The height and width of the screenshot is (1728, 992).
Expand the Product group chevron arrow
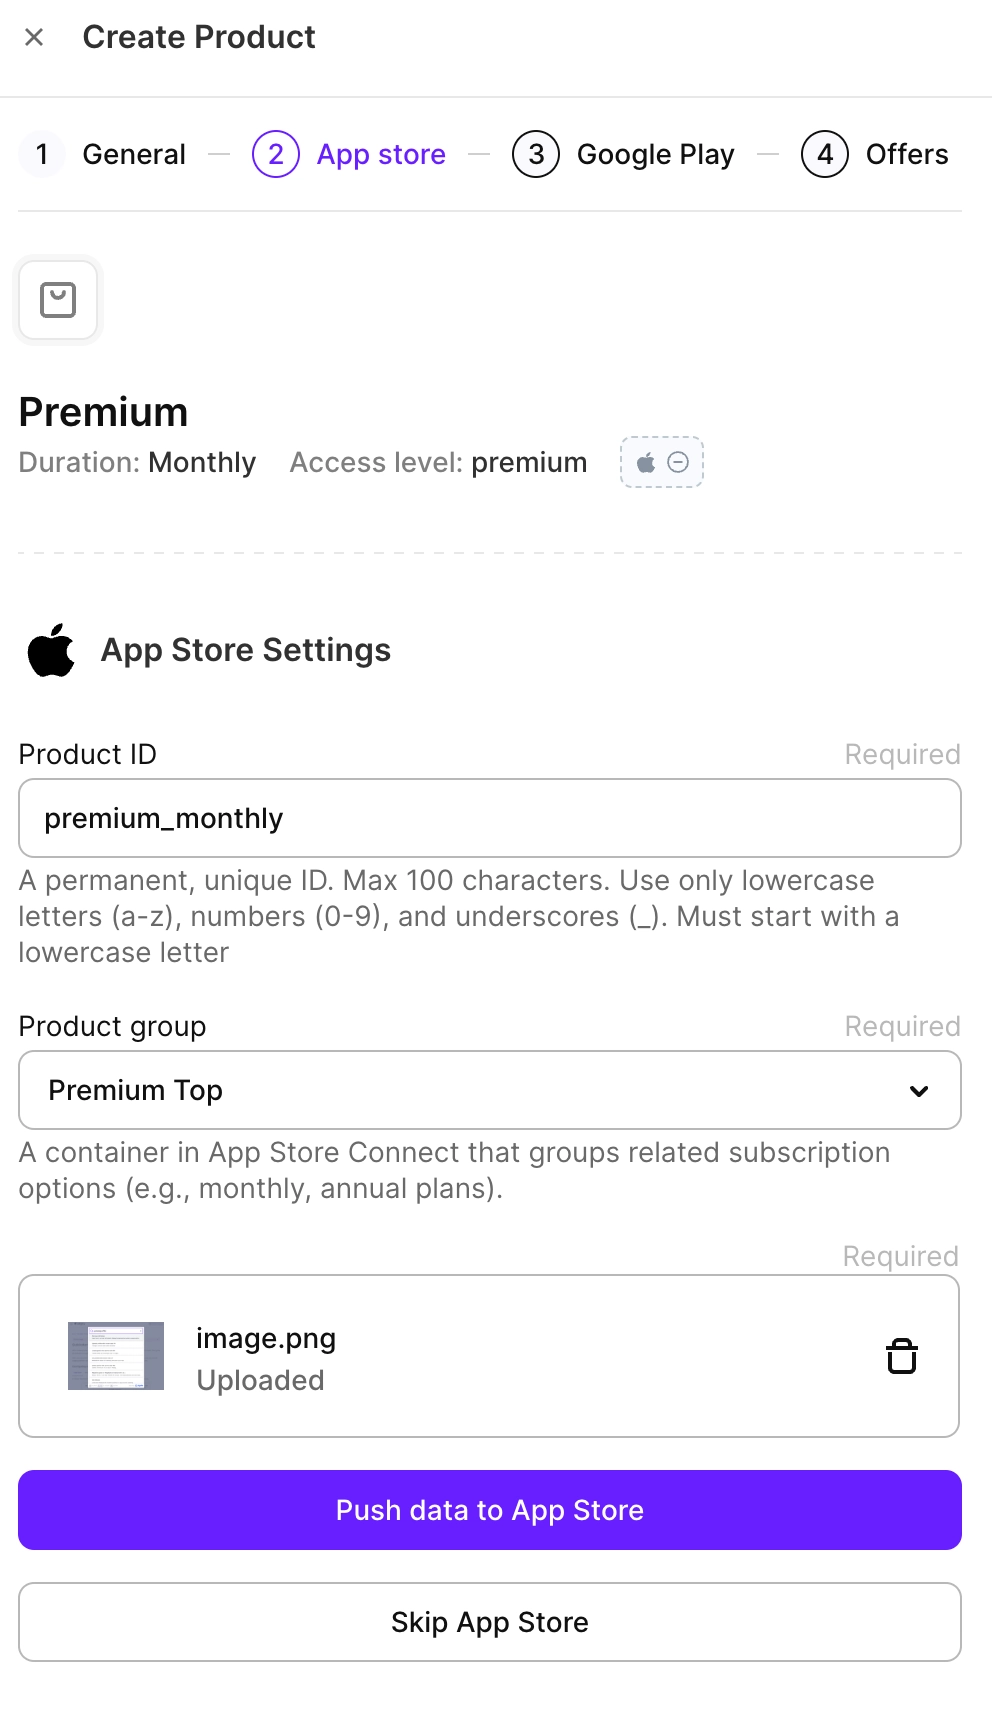(919, 1091)
